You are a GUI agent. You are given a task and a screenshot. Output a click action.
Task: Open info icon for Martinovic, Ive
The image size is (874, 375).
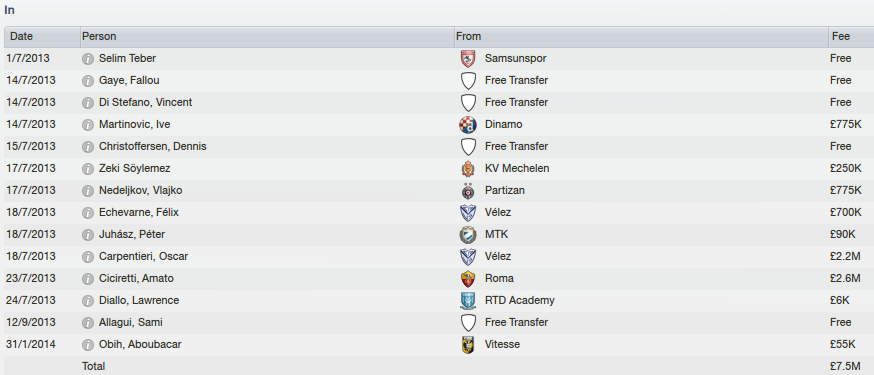(x=88, y=125)
